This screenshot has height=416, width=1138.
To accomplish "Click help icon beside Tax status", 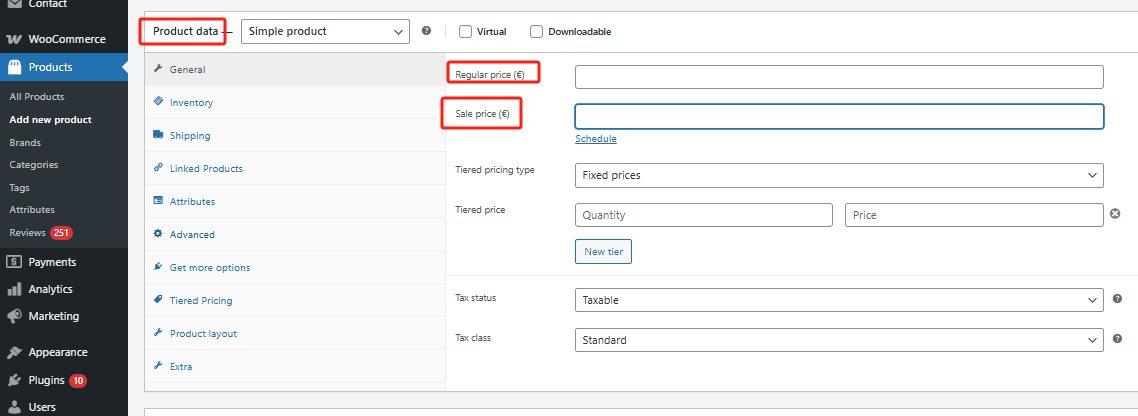I will tap(1118, 298).
